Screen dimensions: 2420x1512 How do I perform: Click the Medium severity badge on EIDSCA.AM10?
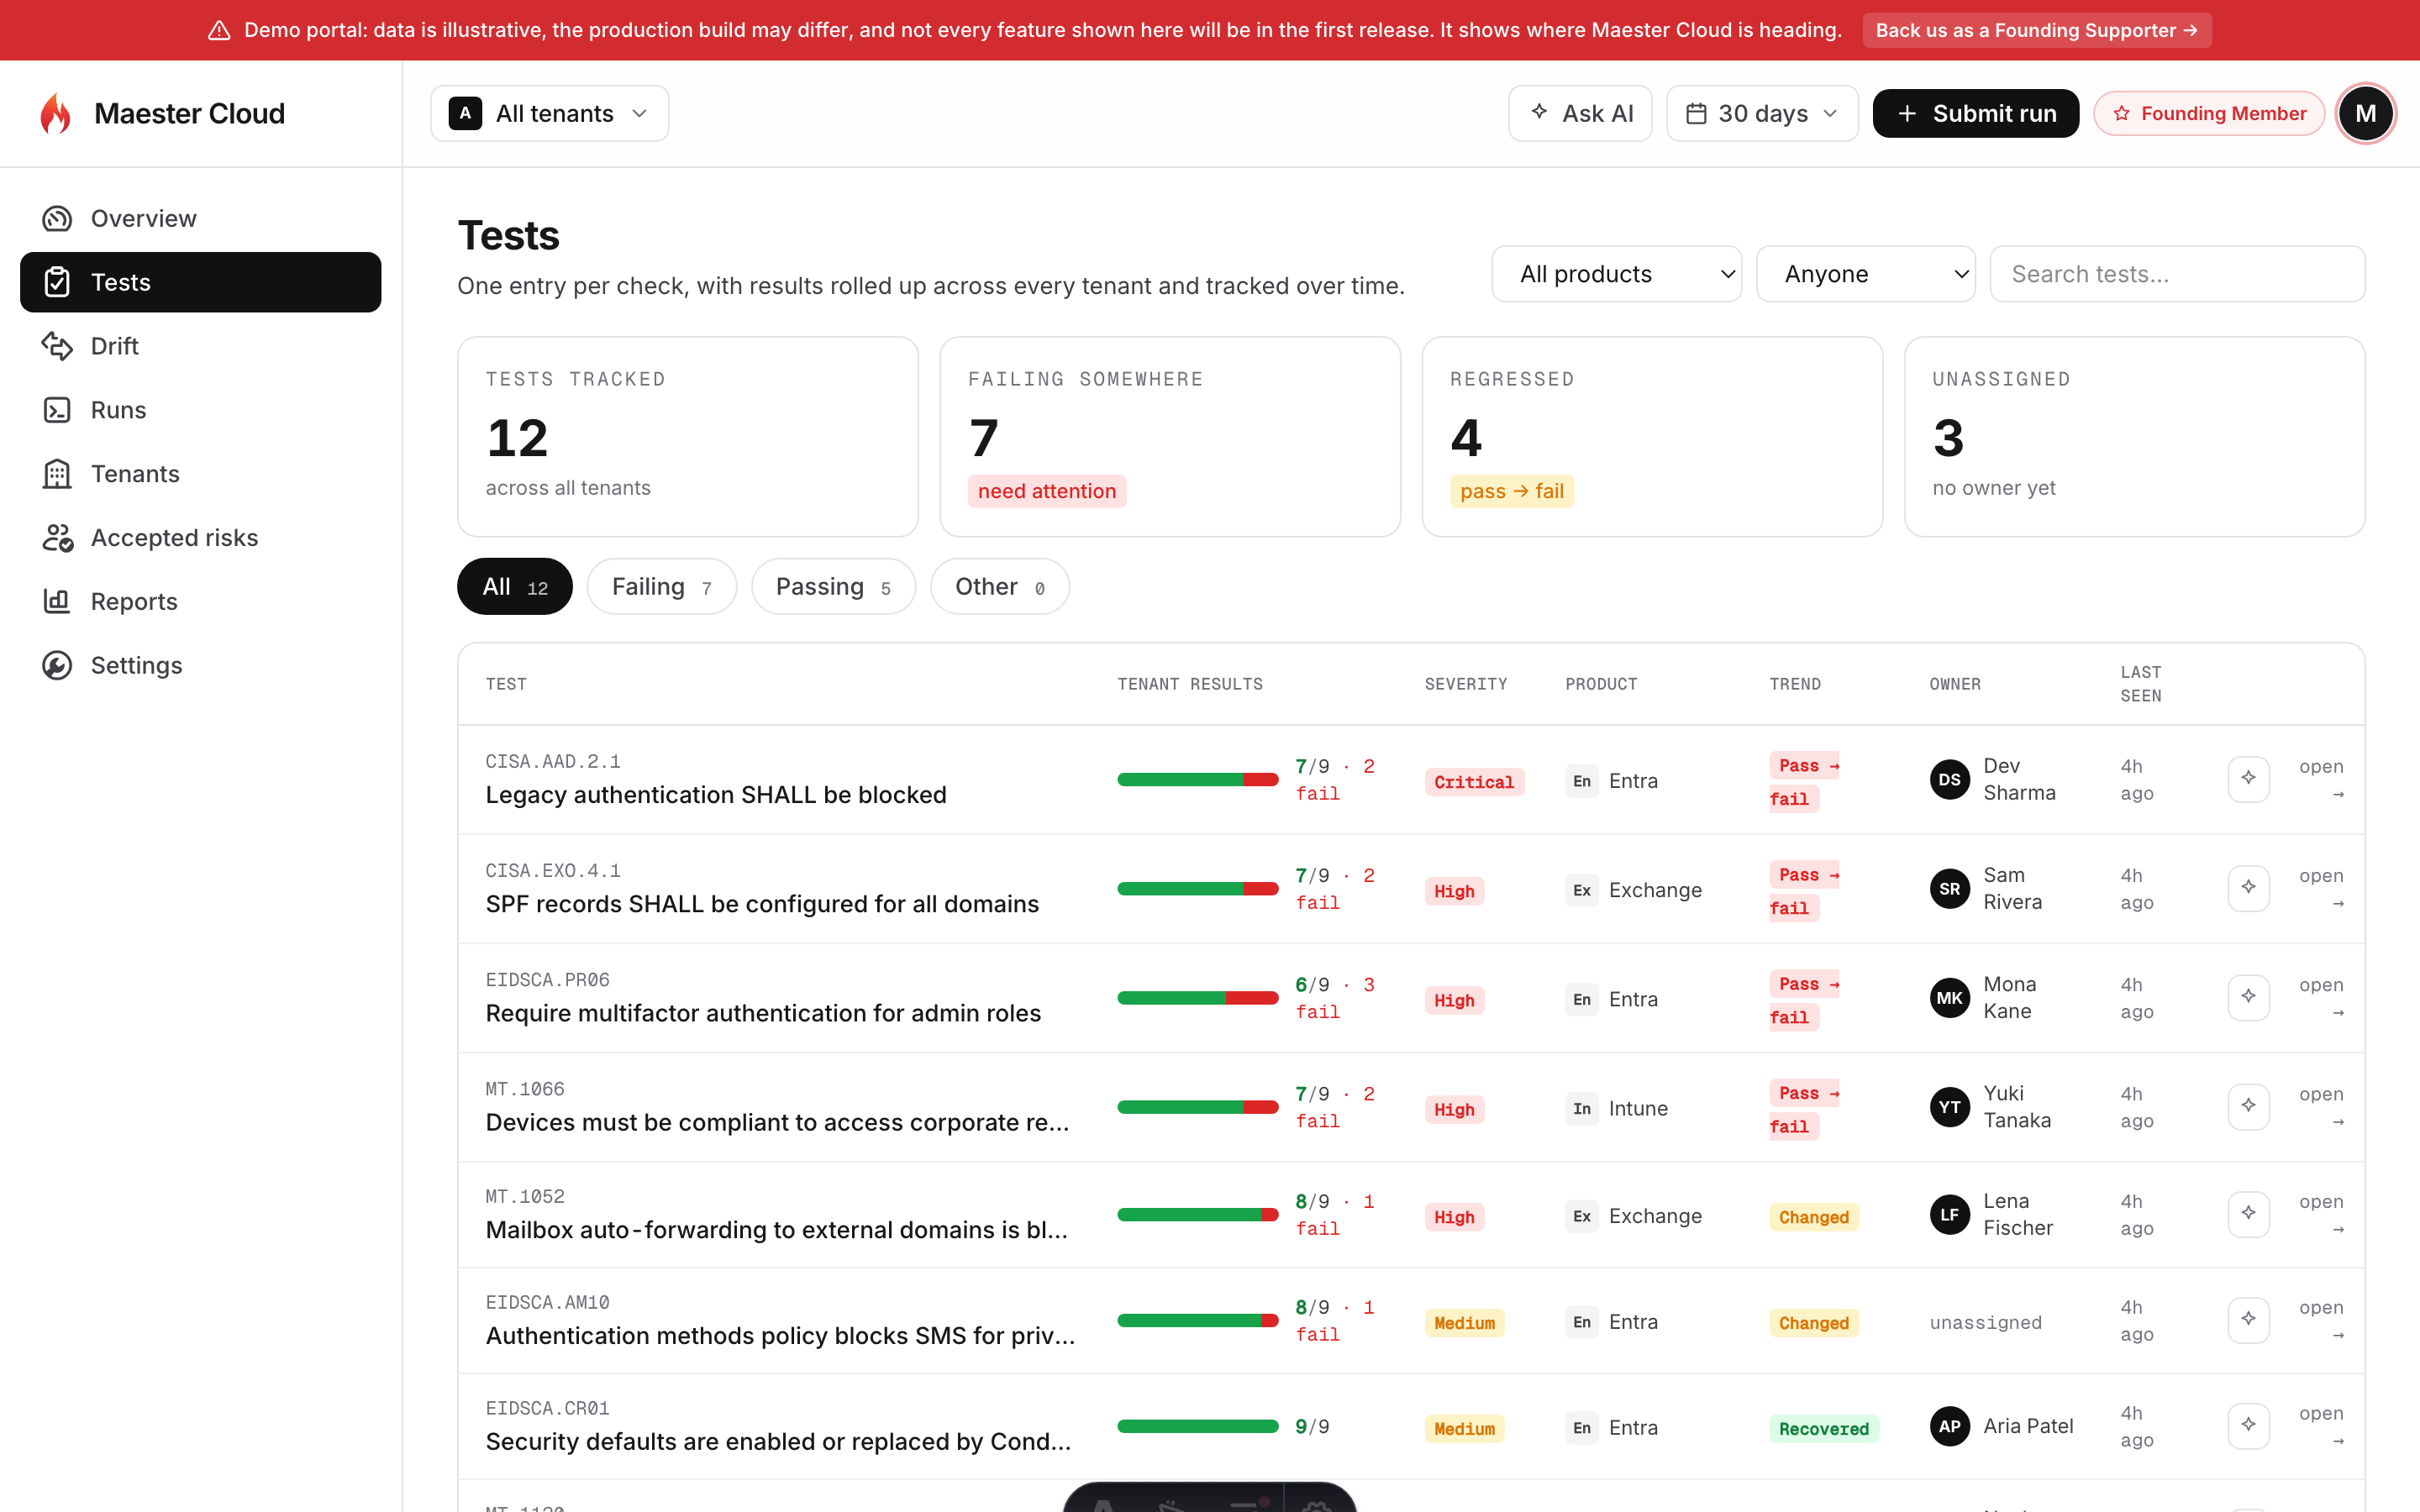pos(1464,1323)
